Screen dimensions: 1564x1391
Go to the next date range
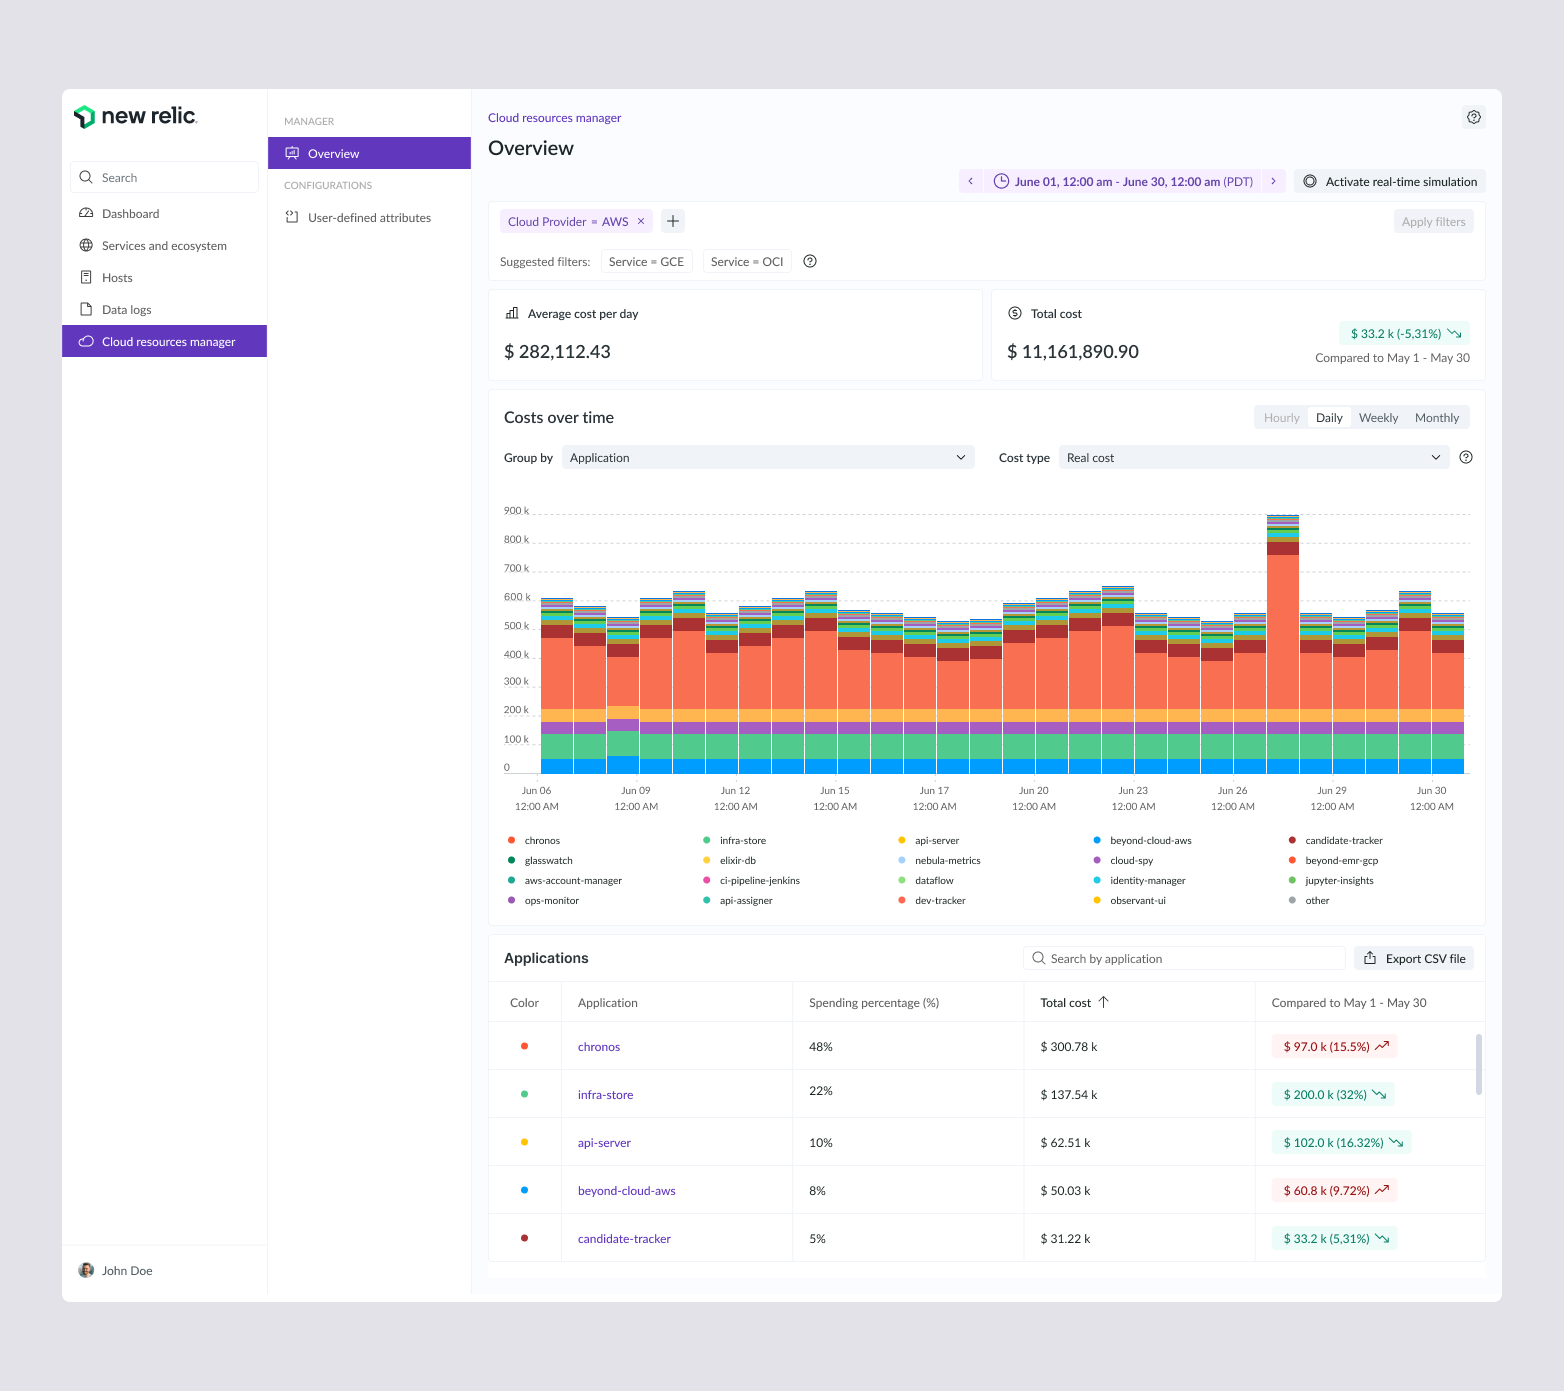(1273, 181)
